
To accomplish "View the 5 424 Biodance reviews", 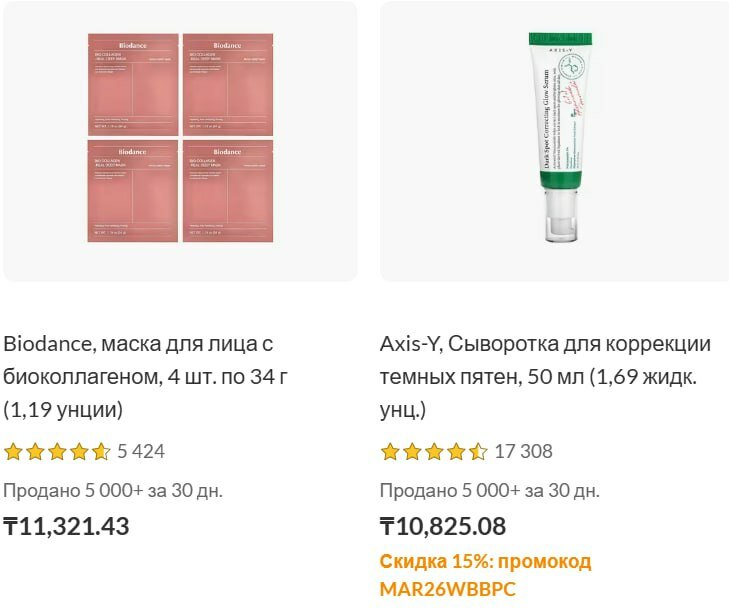I will (141, 452).
